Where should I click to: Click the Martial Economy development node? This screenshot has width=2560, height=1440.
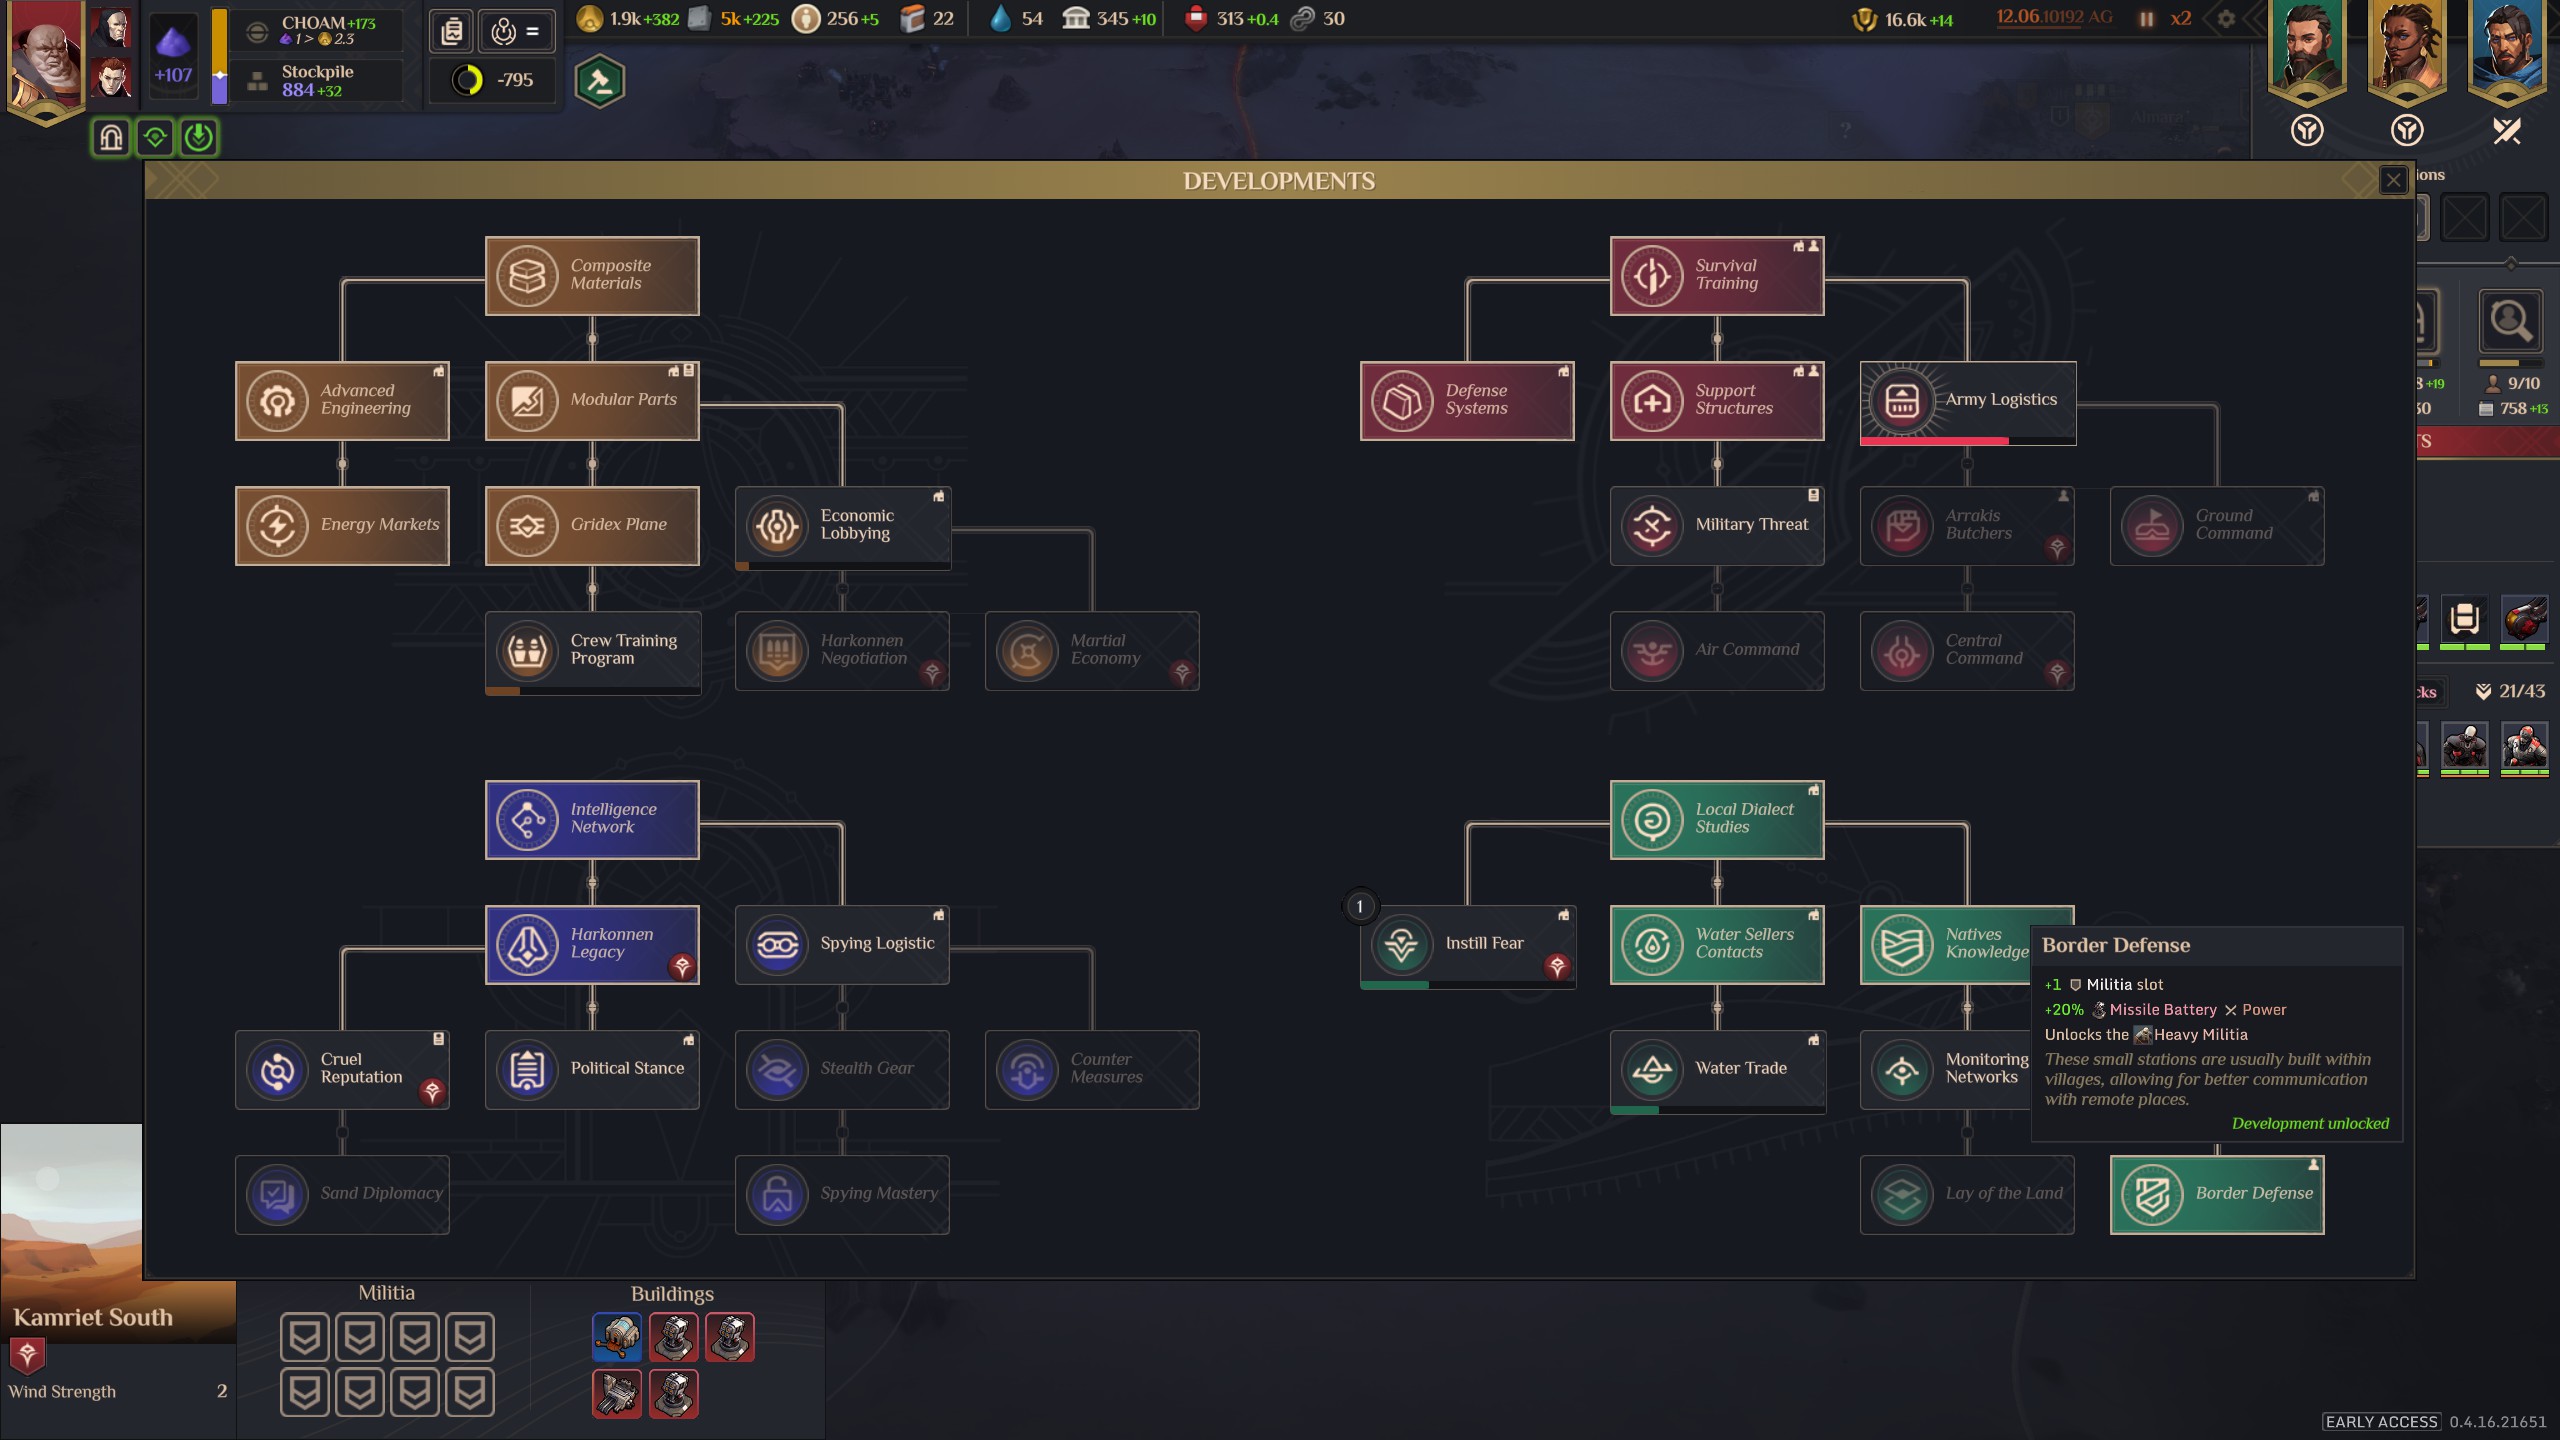click(x=1092, y=650)
